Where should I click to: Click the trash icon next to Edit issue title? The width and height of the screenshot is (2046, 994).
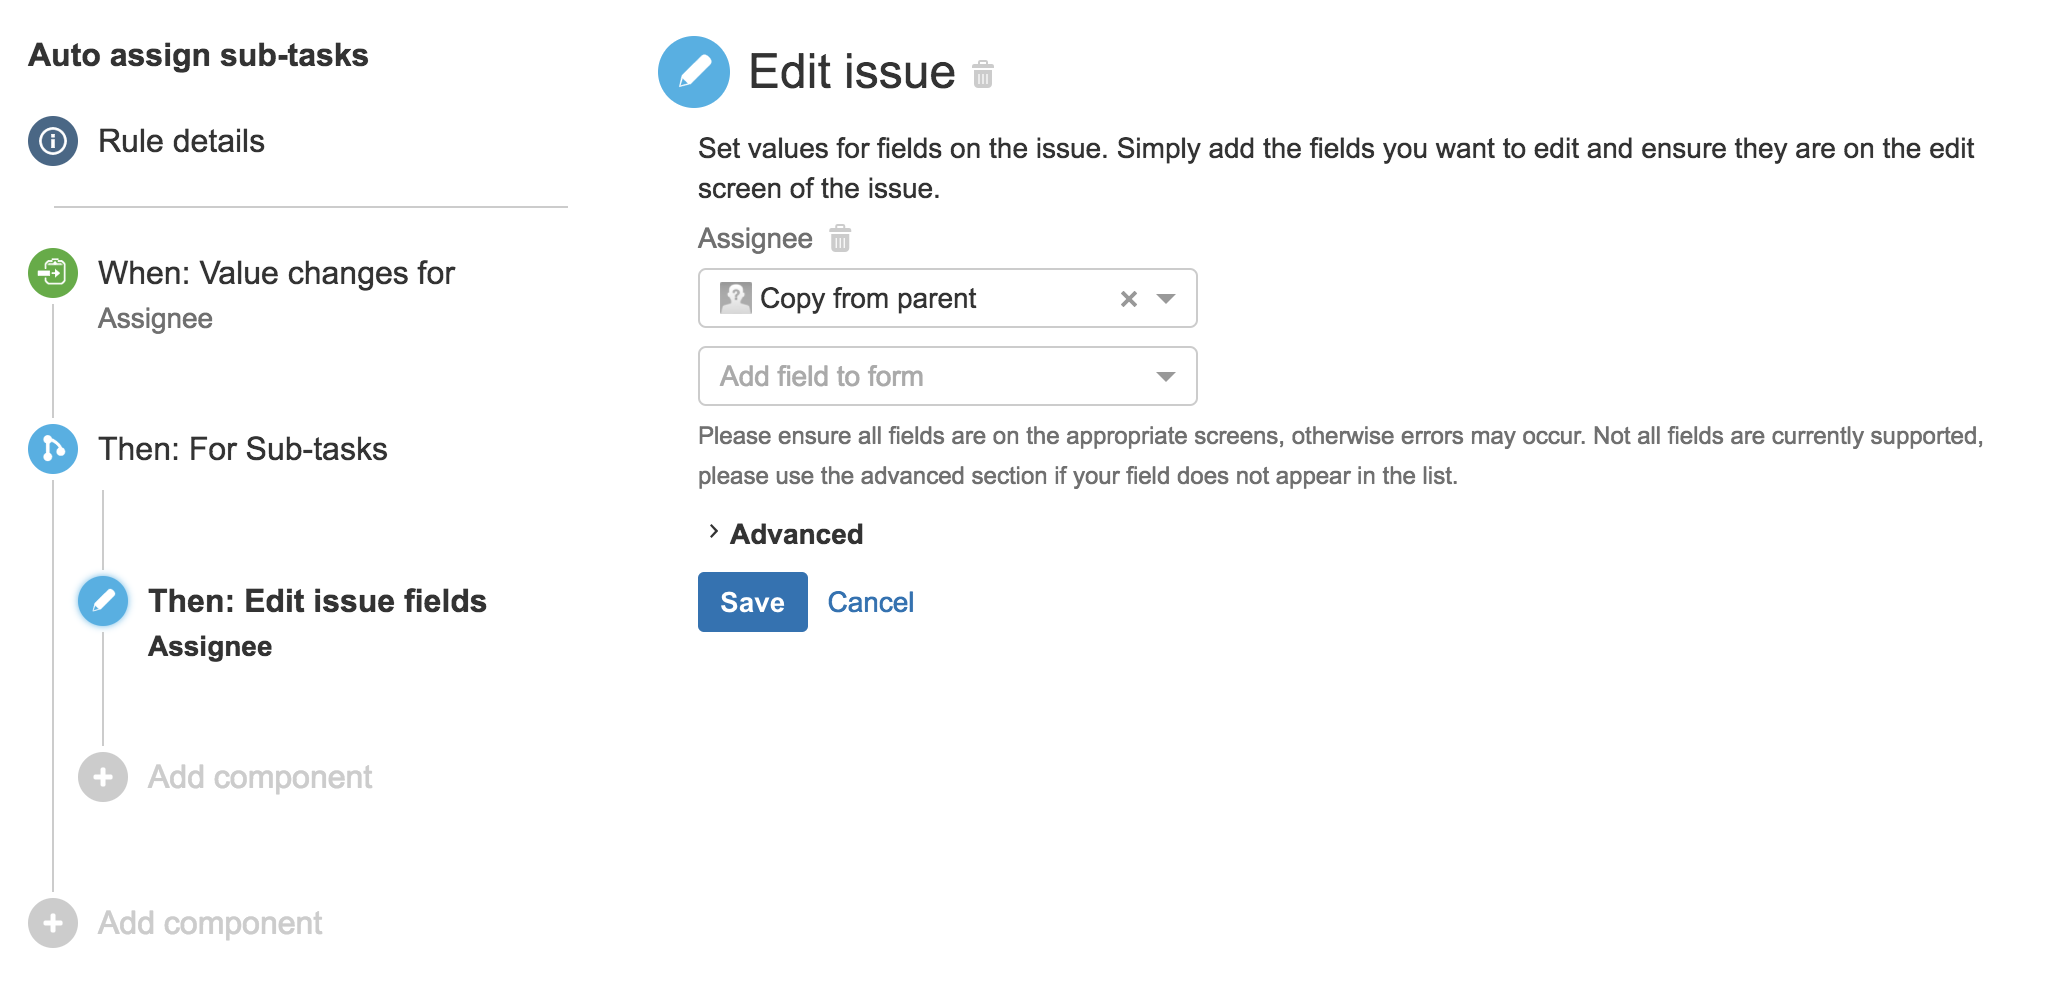click(x=982, y=74)
